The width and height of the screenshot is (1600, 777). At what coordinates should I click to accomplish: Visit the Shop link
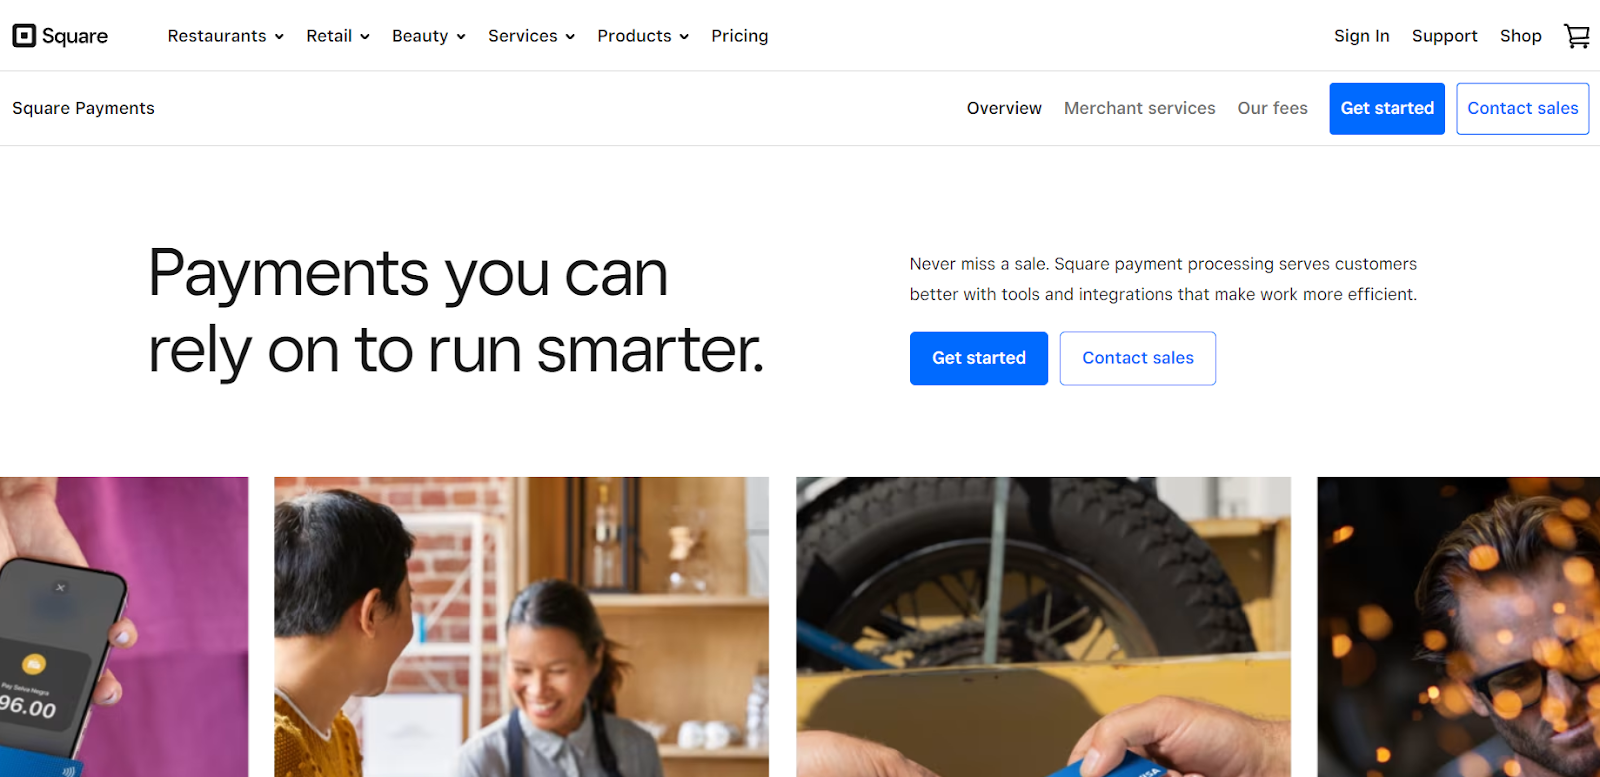point(1520,36)
